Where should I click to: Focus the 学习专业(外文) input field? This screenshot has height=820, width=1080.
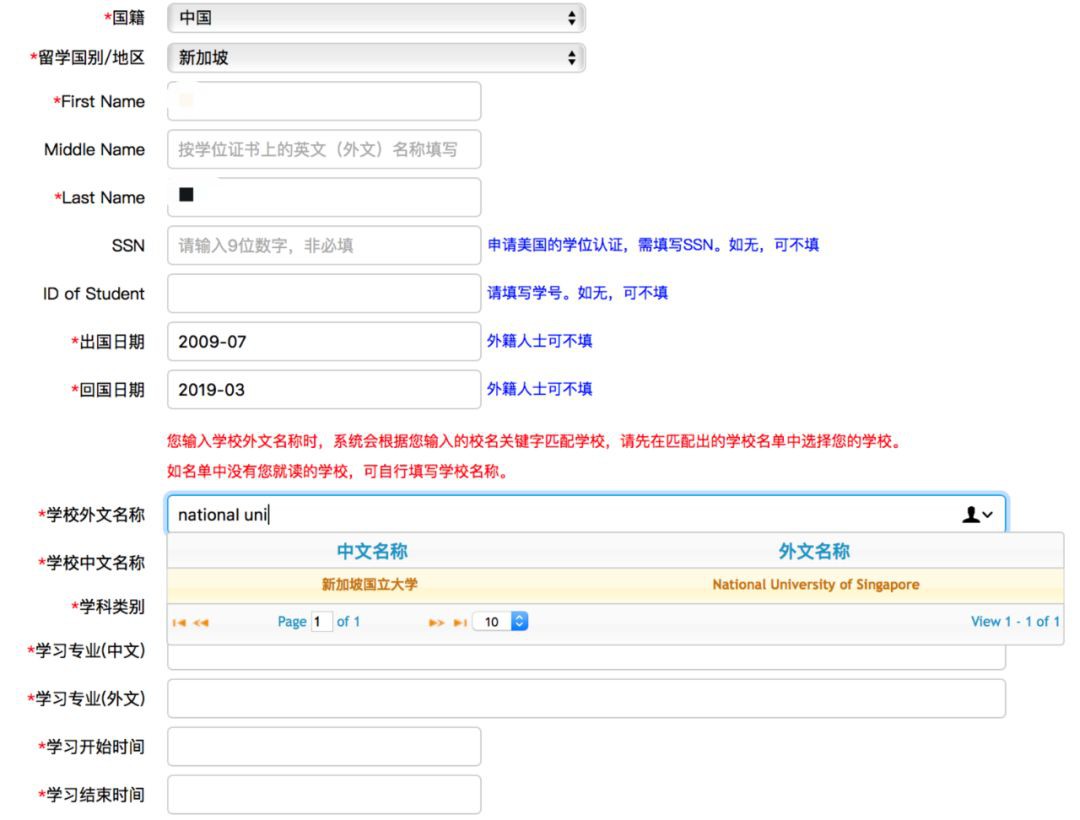586,699
